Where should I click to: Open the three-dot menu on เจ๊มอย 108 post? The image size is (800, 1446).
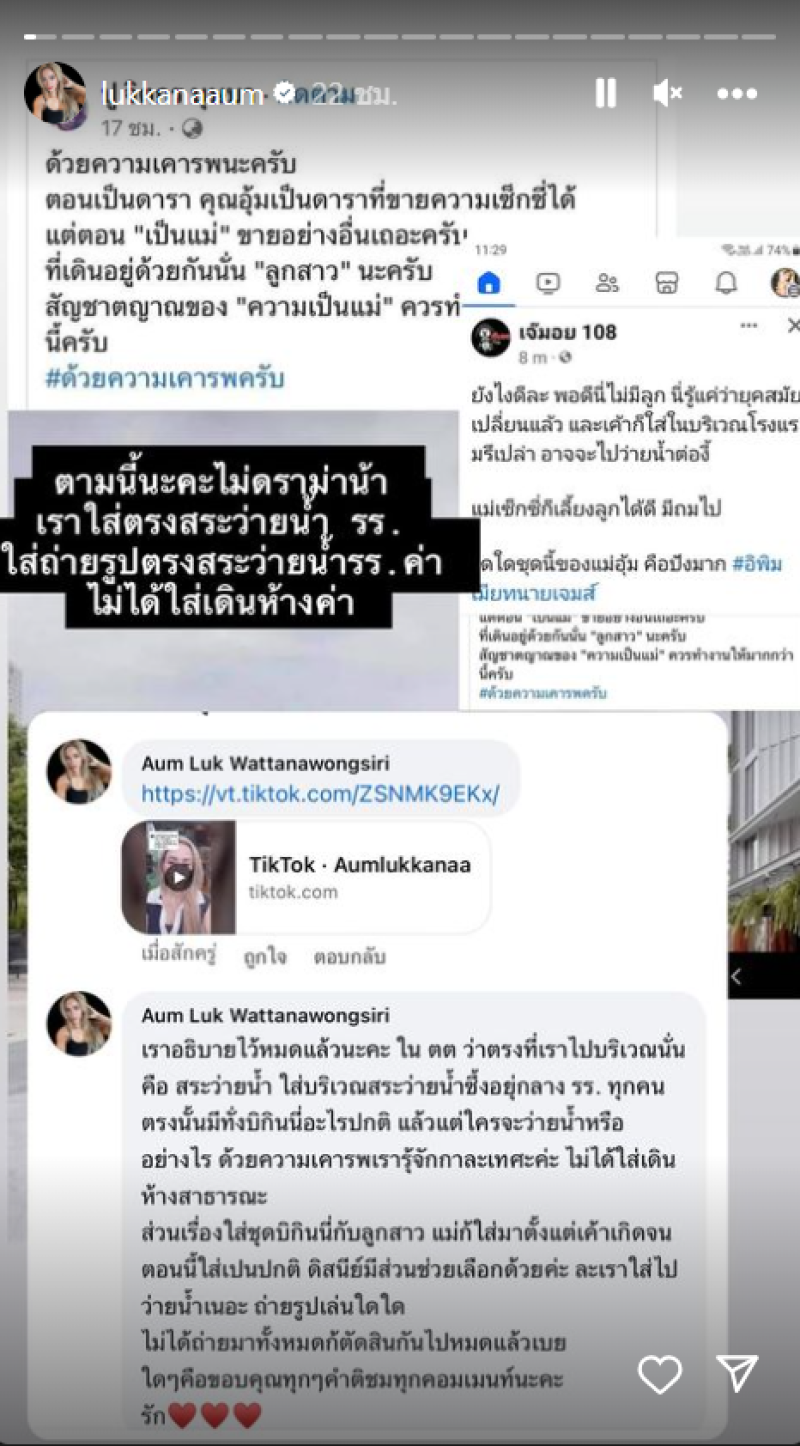point(748,326)
